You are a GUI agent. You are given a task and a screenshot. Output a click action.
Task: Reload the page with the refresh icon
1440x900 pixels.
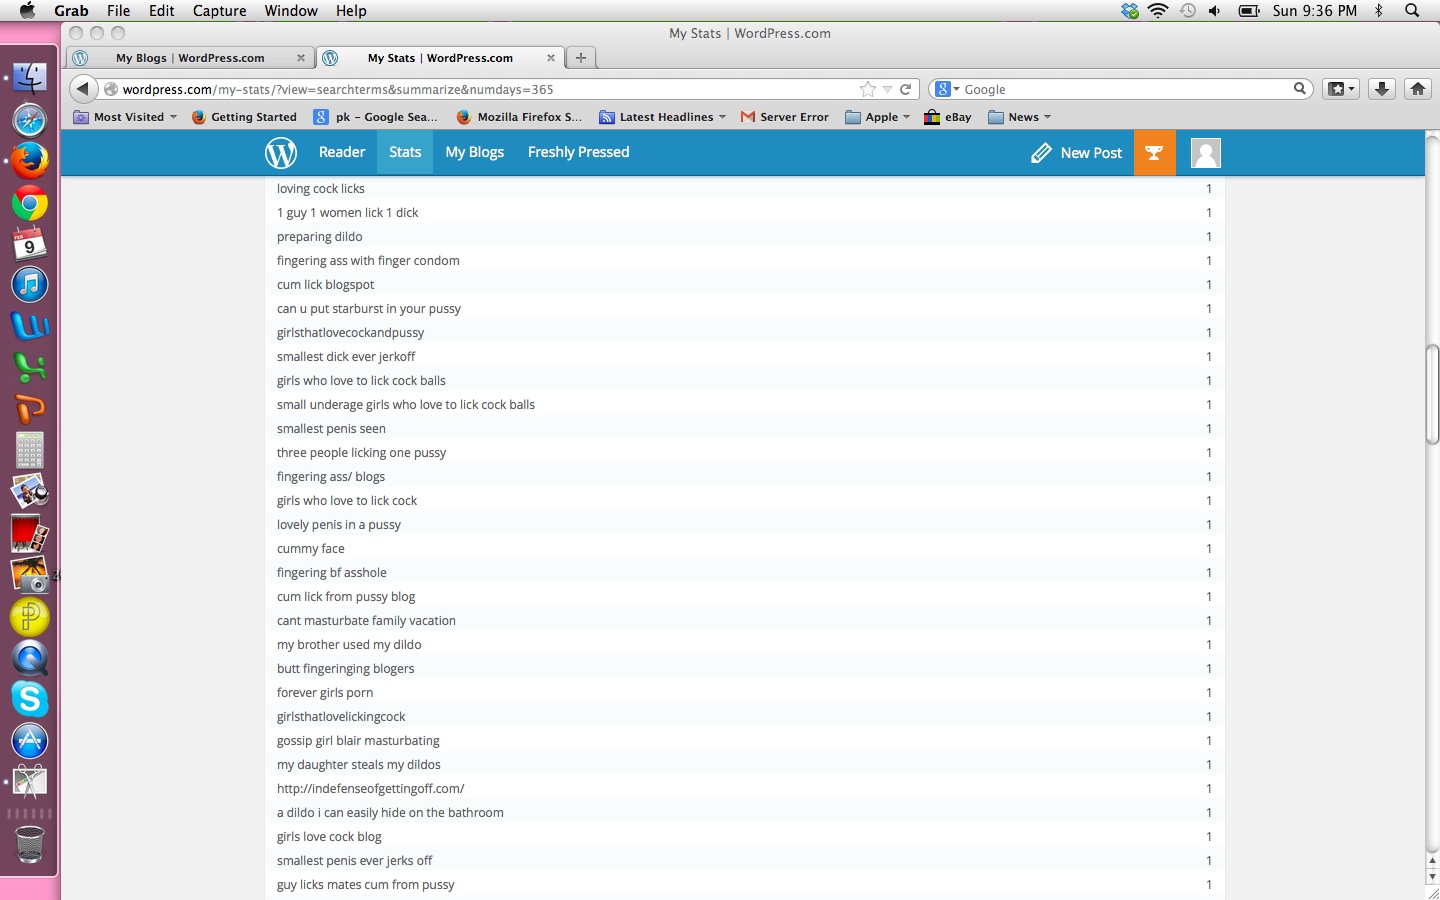coord(906,89)
